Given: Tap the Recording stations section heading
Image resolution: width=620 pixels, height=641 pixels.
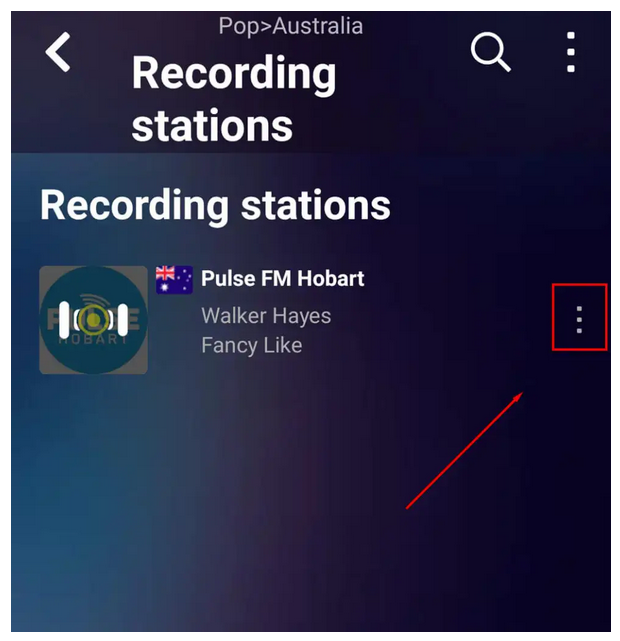Looking at the screenshot, I should coord(215,205).
